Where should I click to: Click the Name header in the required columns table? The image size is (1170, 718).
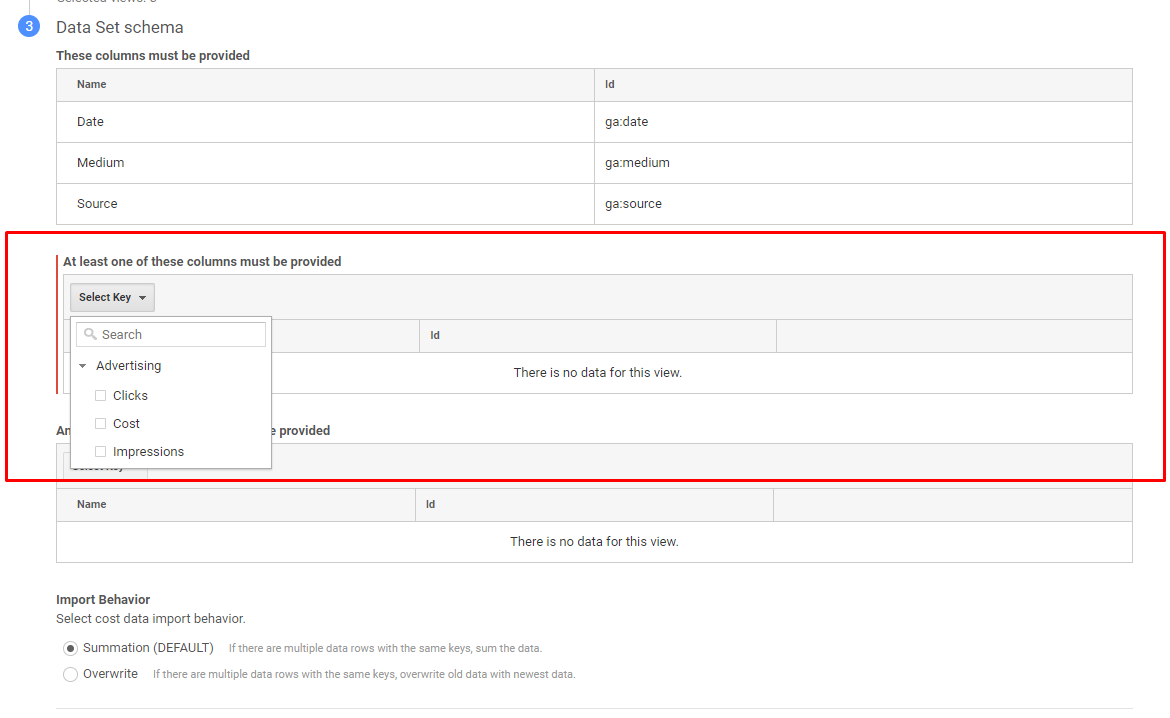pos(91,85)
